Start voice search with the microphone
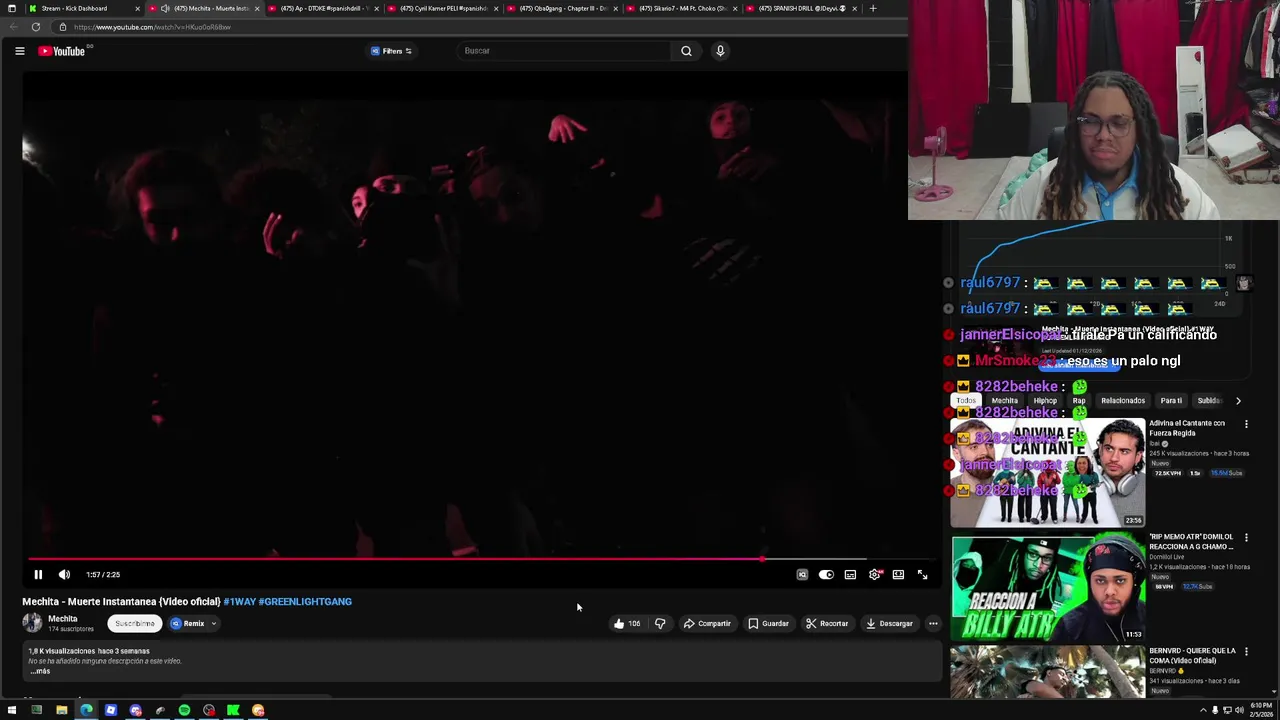Image resolution: width=1280 pixels, height=720 pixels. point(720,51)
